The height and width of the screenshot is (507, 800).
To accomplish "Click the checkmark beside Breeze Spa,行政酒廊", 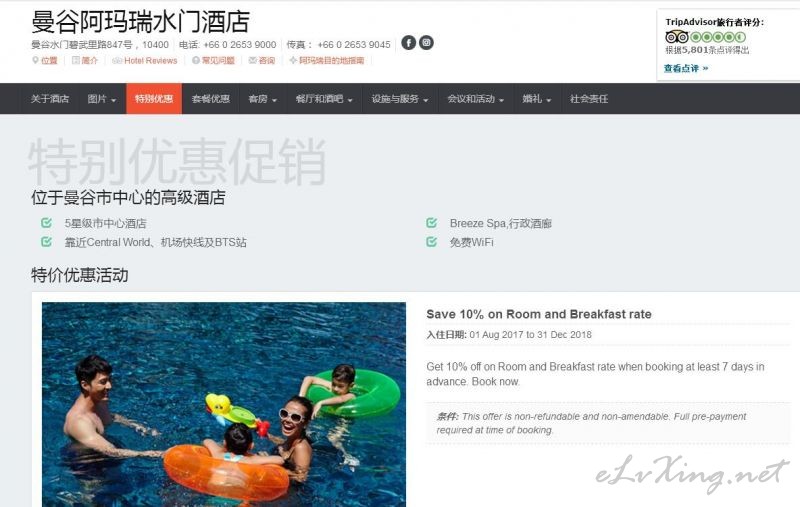I will click(432, 223).
